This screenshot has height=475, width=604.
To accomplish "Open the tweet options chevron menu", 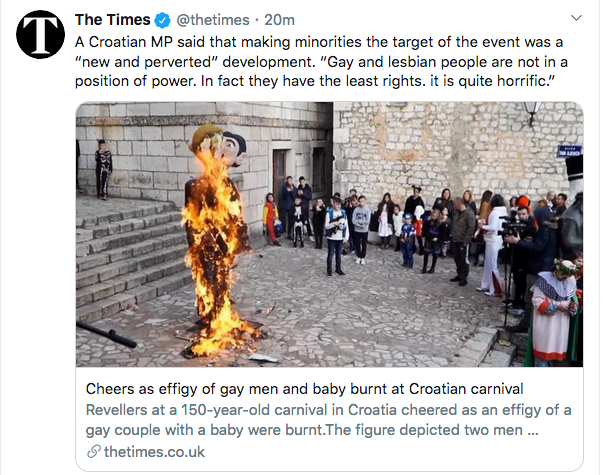I will click(x=576, y=19).
